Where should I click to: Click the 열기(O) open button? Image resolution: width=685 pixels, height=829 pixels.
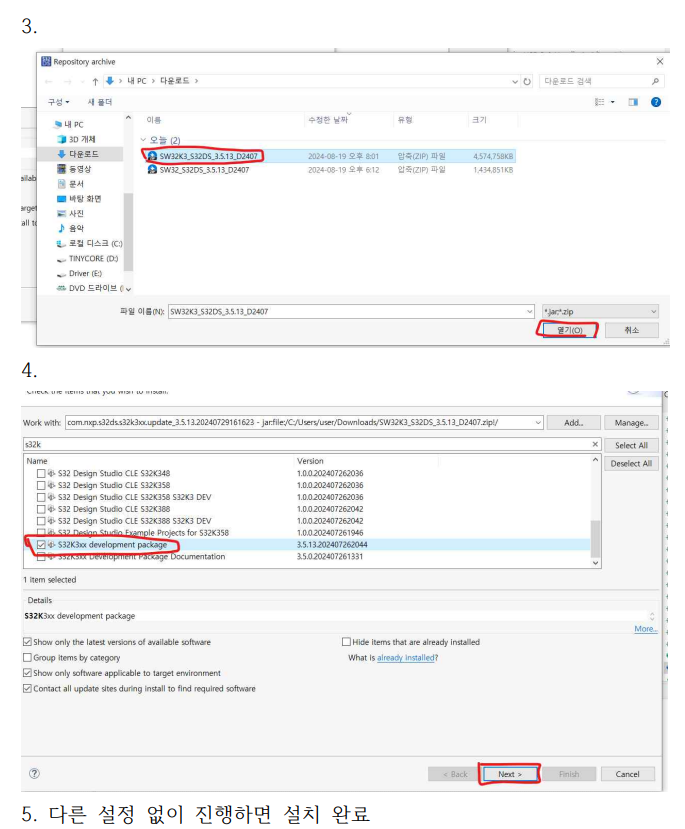[x=569, y=330]
